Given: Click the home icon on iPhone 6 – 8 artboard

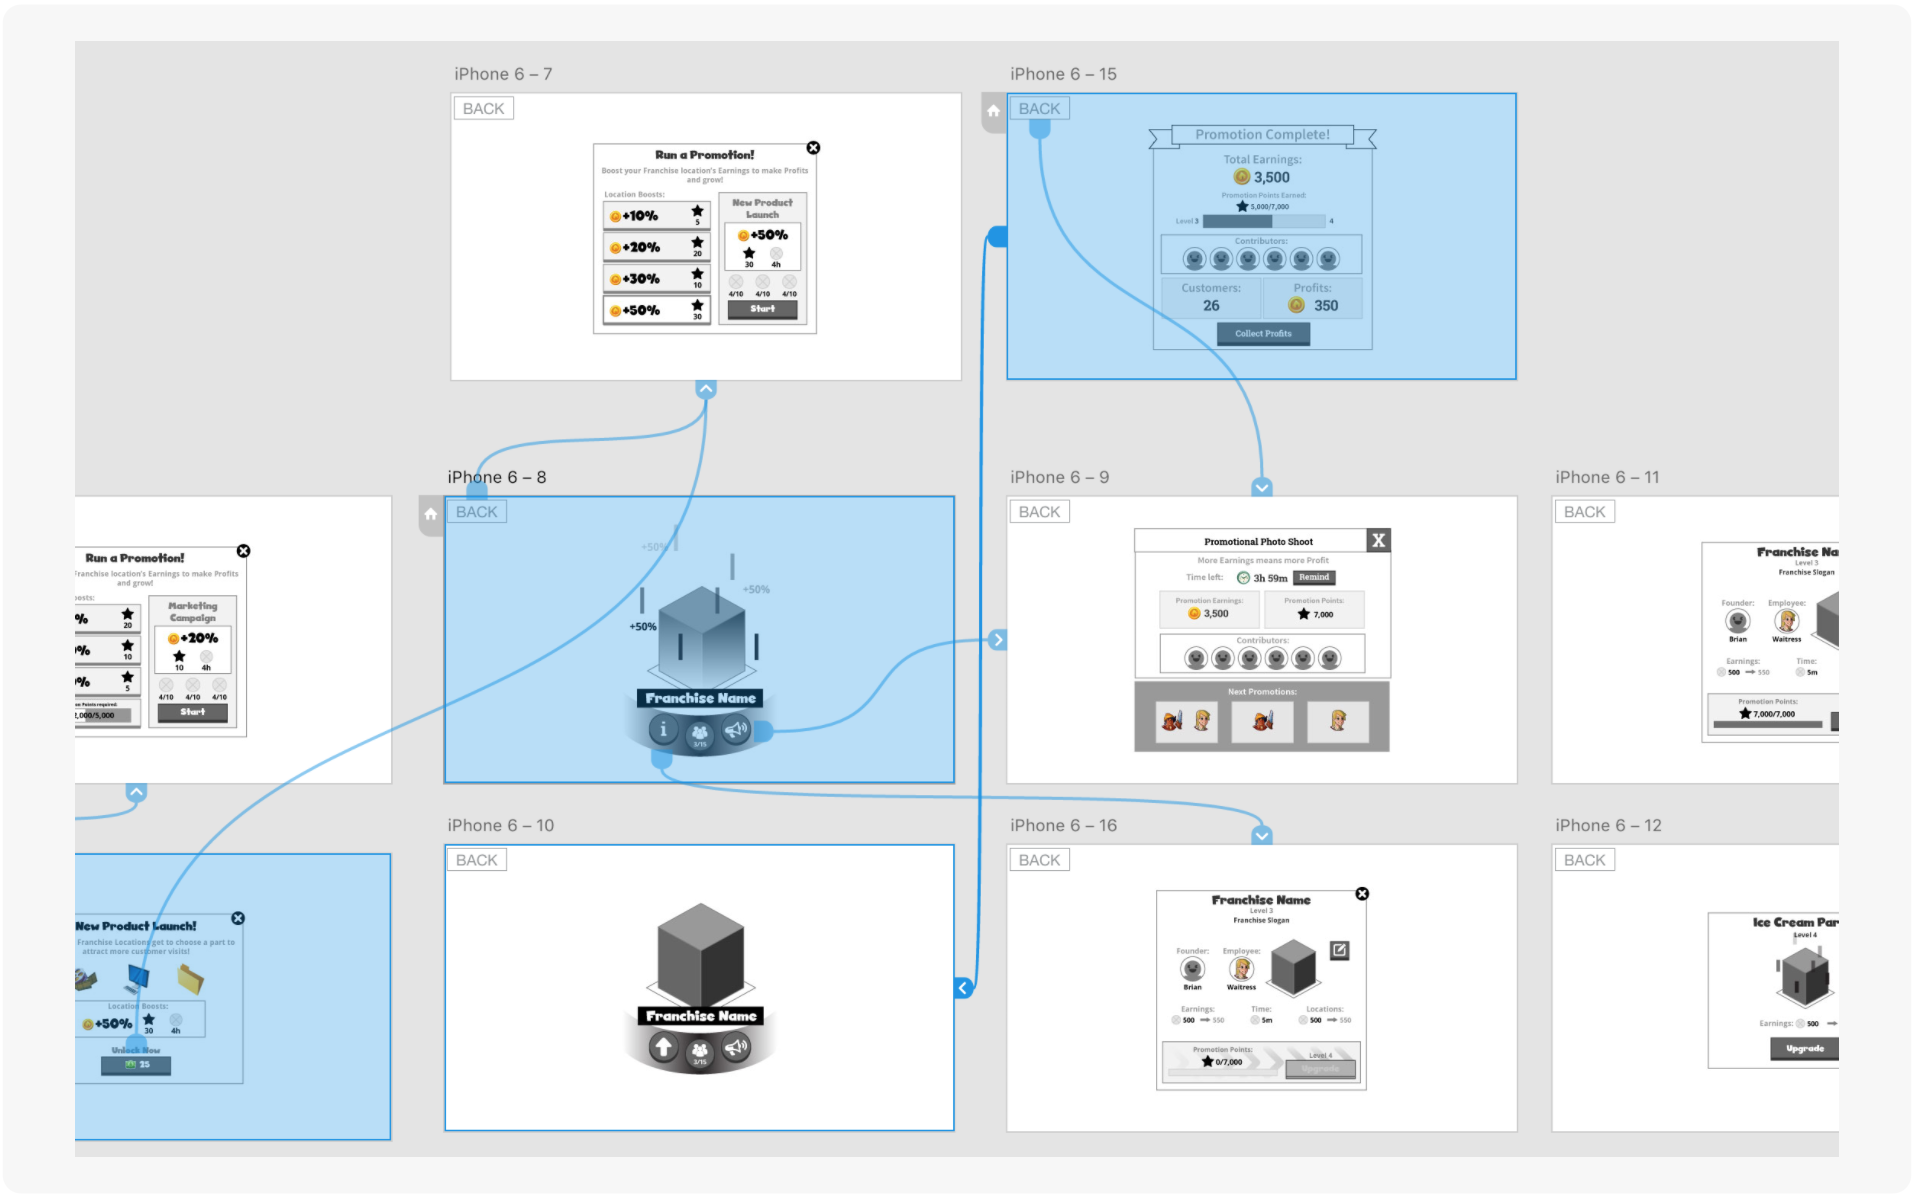Looking at the screenshot, I should tap(430, 514).
